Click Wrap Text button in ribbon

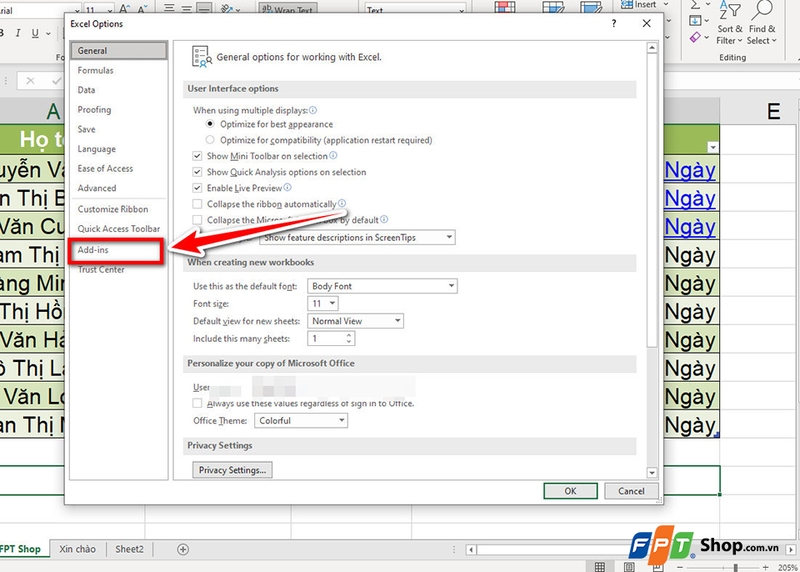click(288, 9)
